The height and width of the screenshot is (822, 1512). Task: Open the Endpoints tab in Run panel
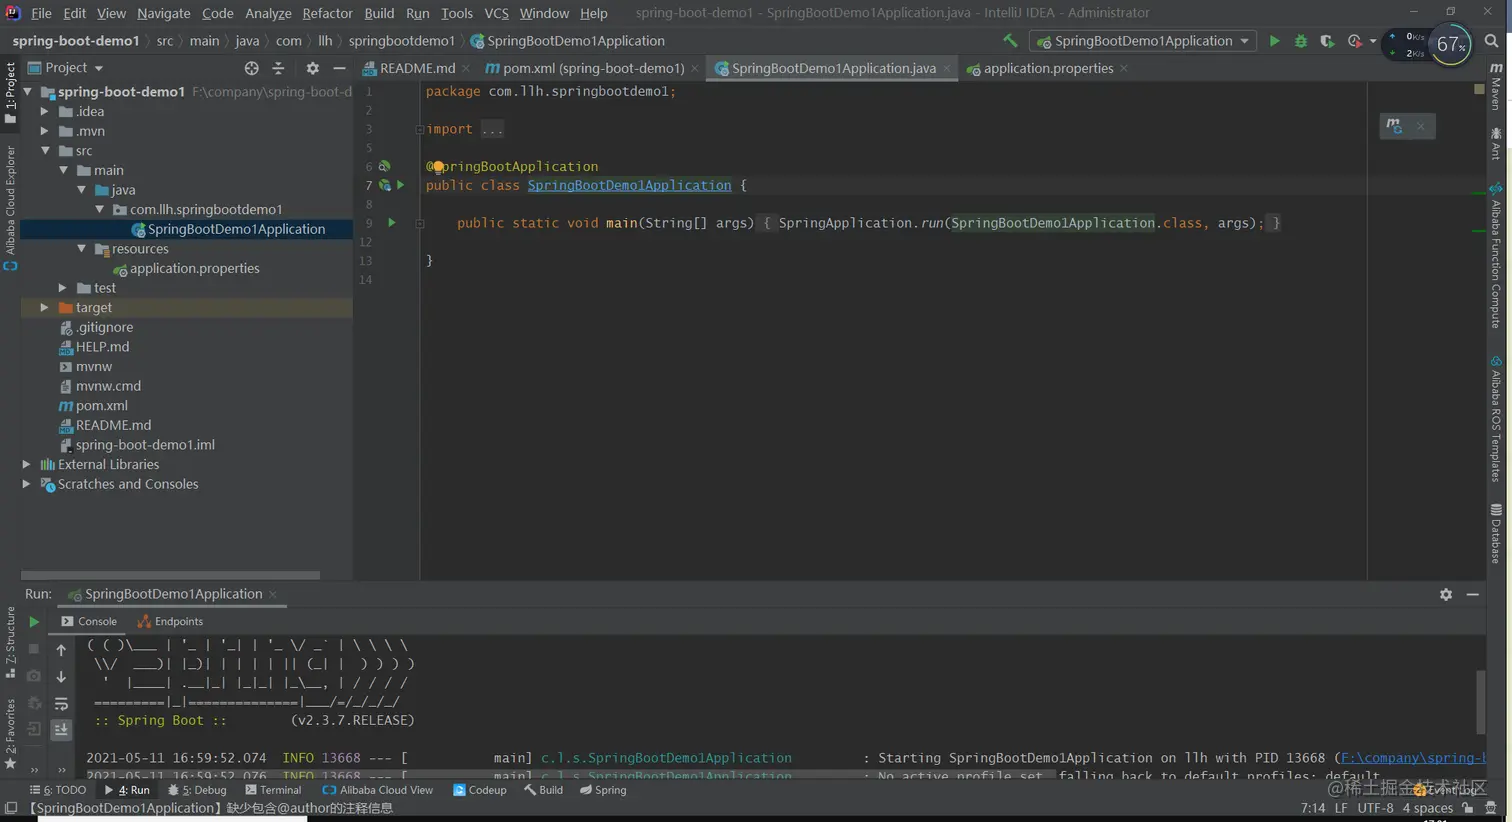pyautogui.click(x=171, y=621)
